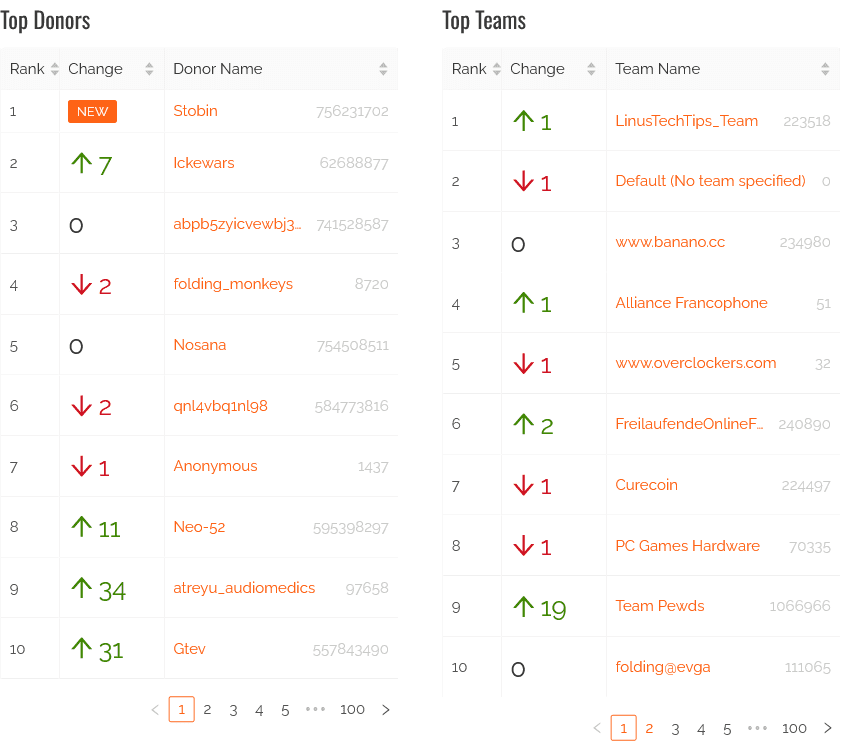Go to previous page of Top Teams
The width and height of the screenshot is (865, 754).
pos(597,728)
